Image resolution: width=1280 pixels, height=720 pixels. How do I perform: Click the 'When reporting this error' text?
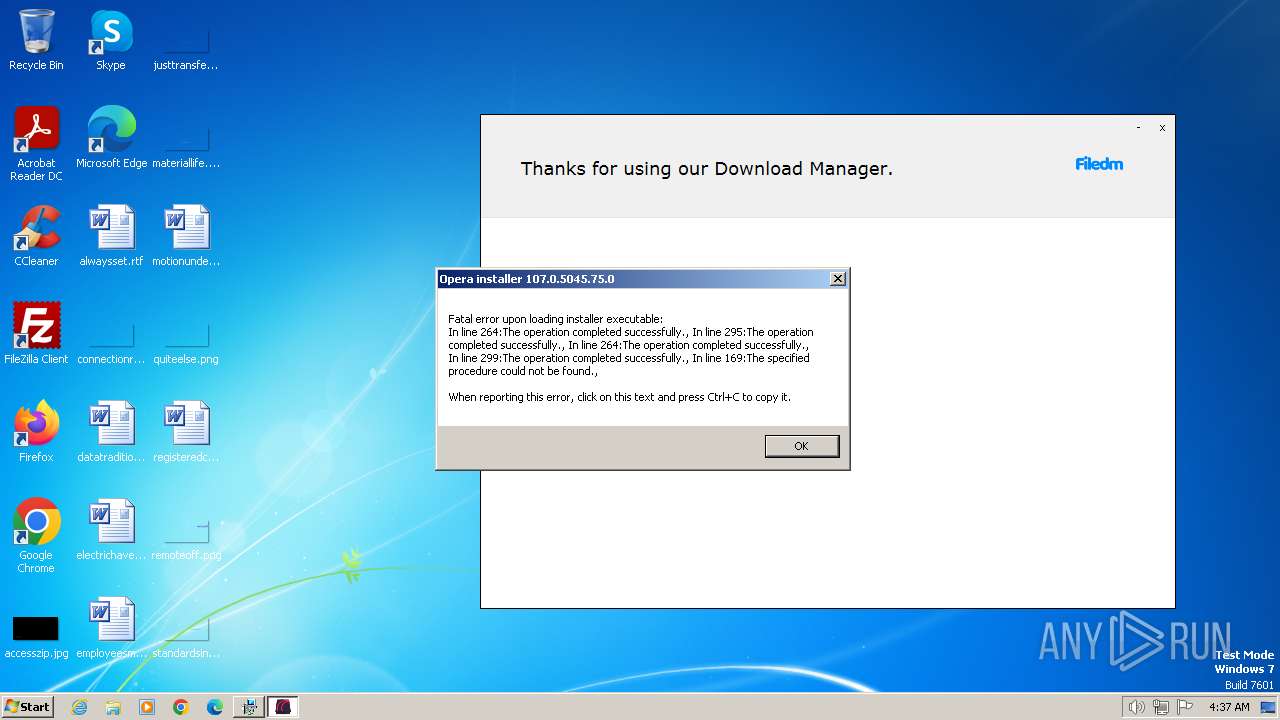[619, 397]
